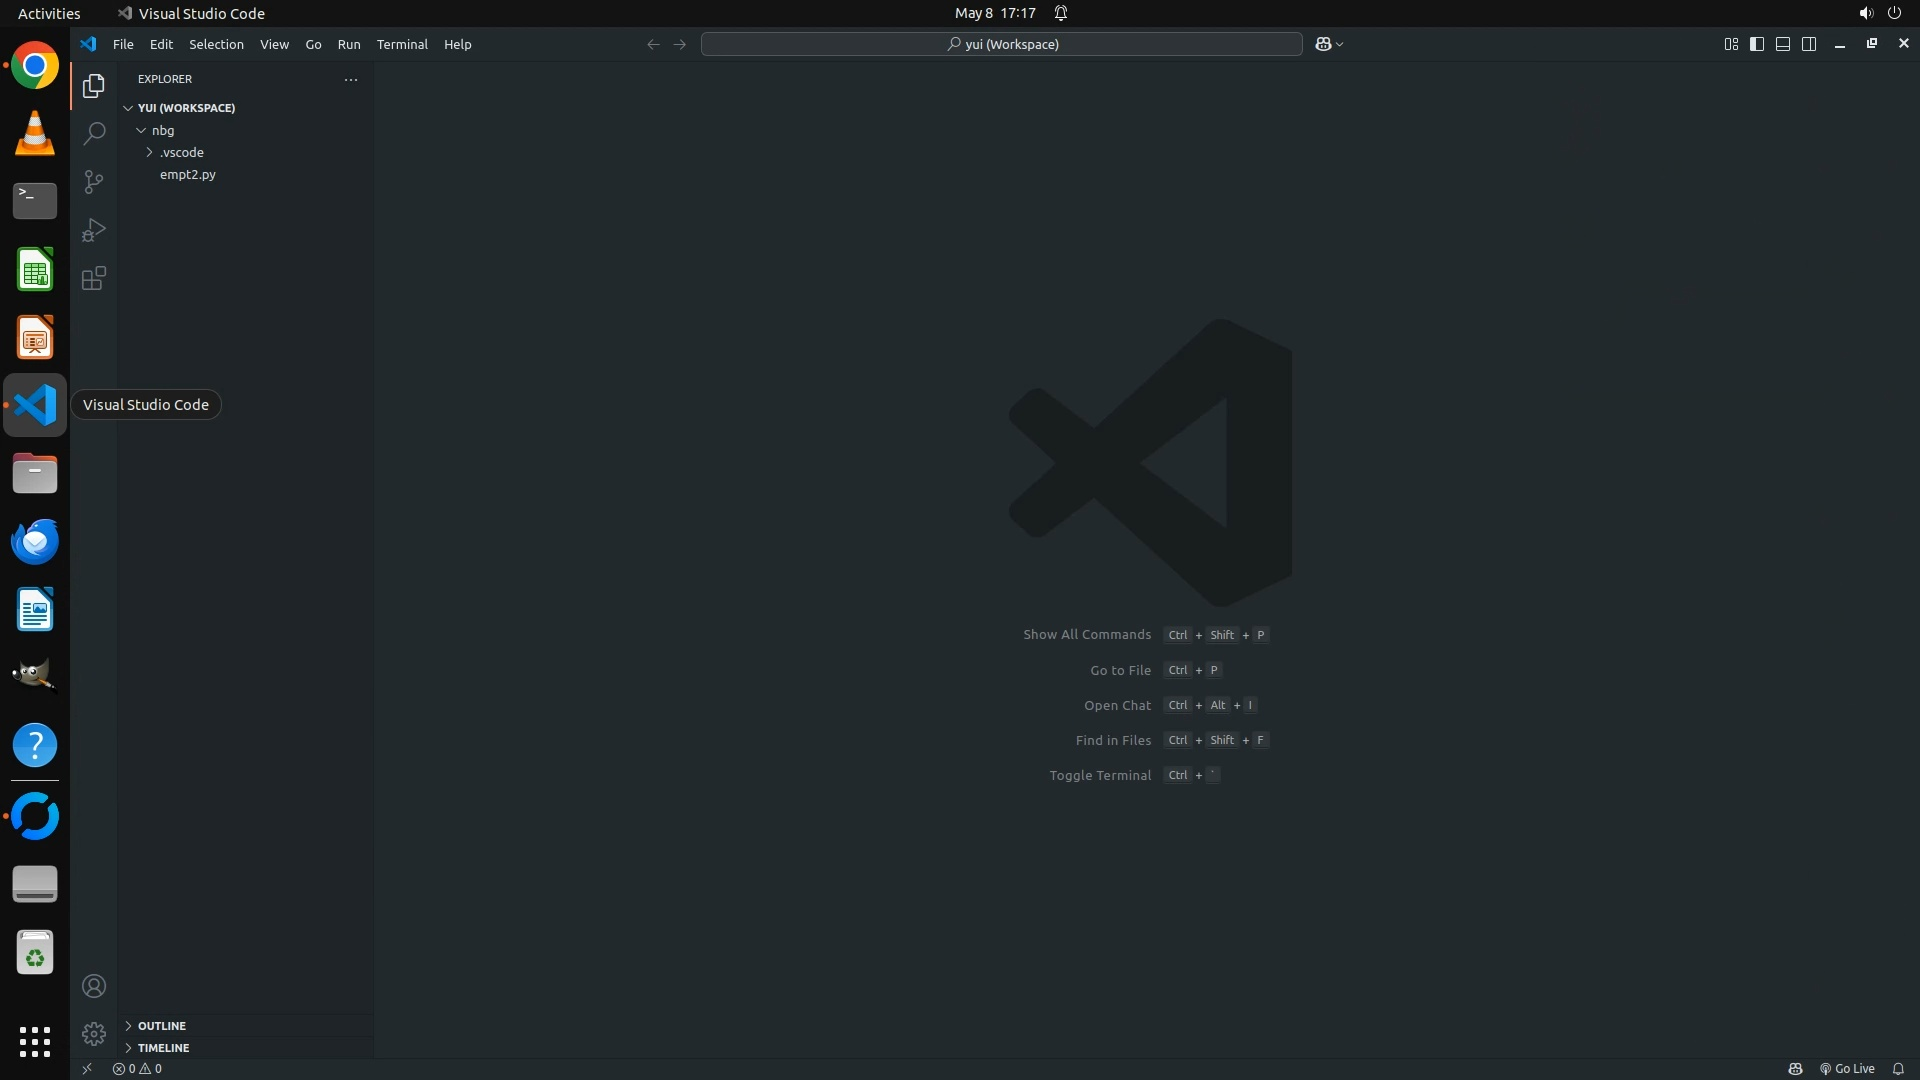Screen dimensions: 1920x1080
Task: Open the Search view in activity bar
Action: click(94, 133)
